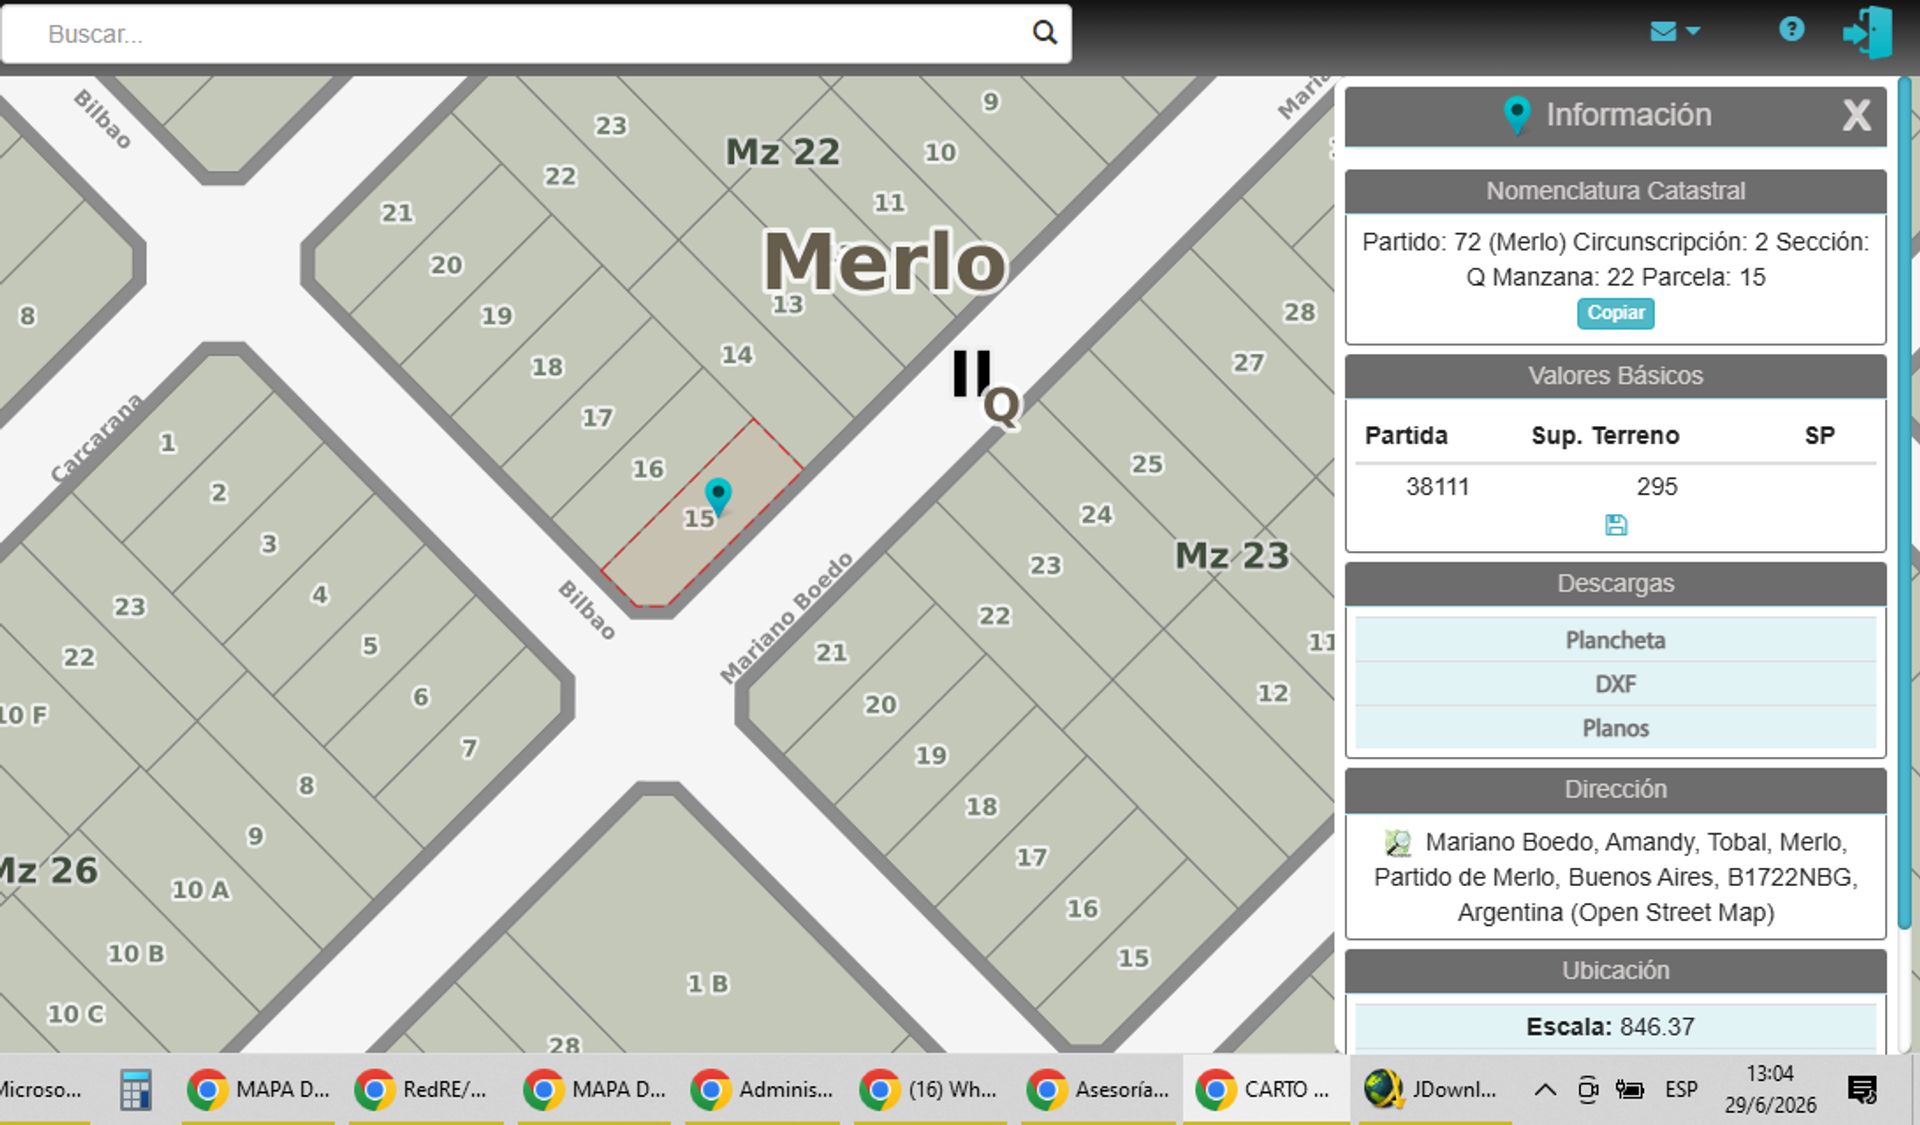Click the ESP language indicator
The width and height of the screenshot is (1920, 1125).
coord(1681,1090)
